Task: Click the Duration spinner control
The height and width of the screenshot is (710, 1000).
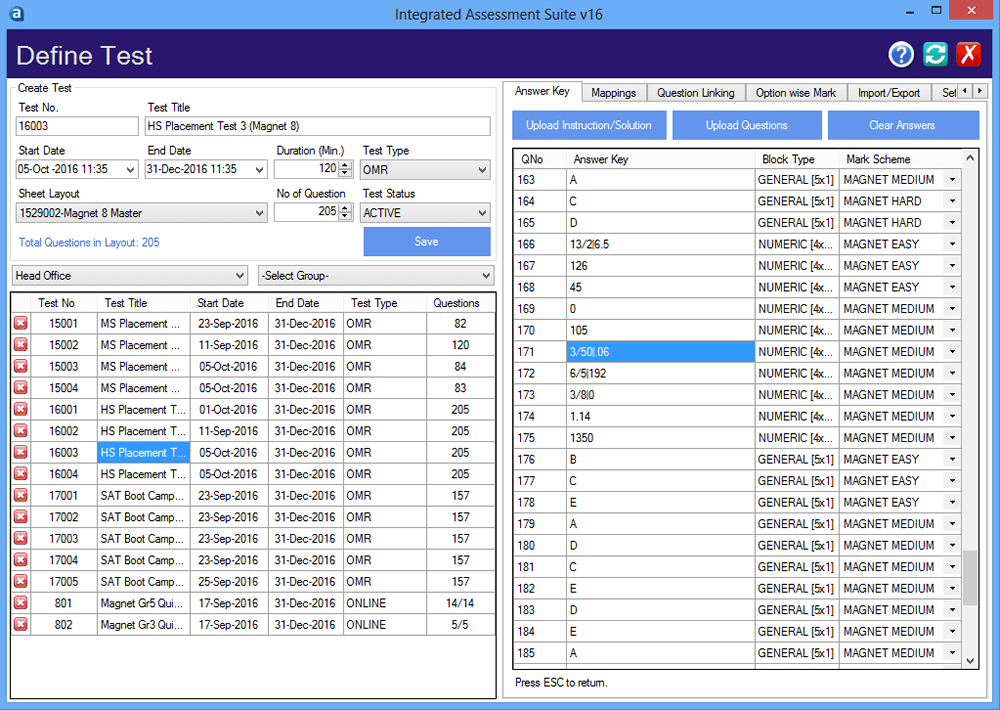Action: click(345, 170)
